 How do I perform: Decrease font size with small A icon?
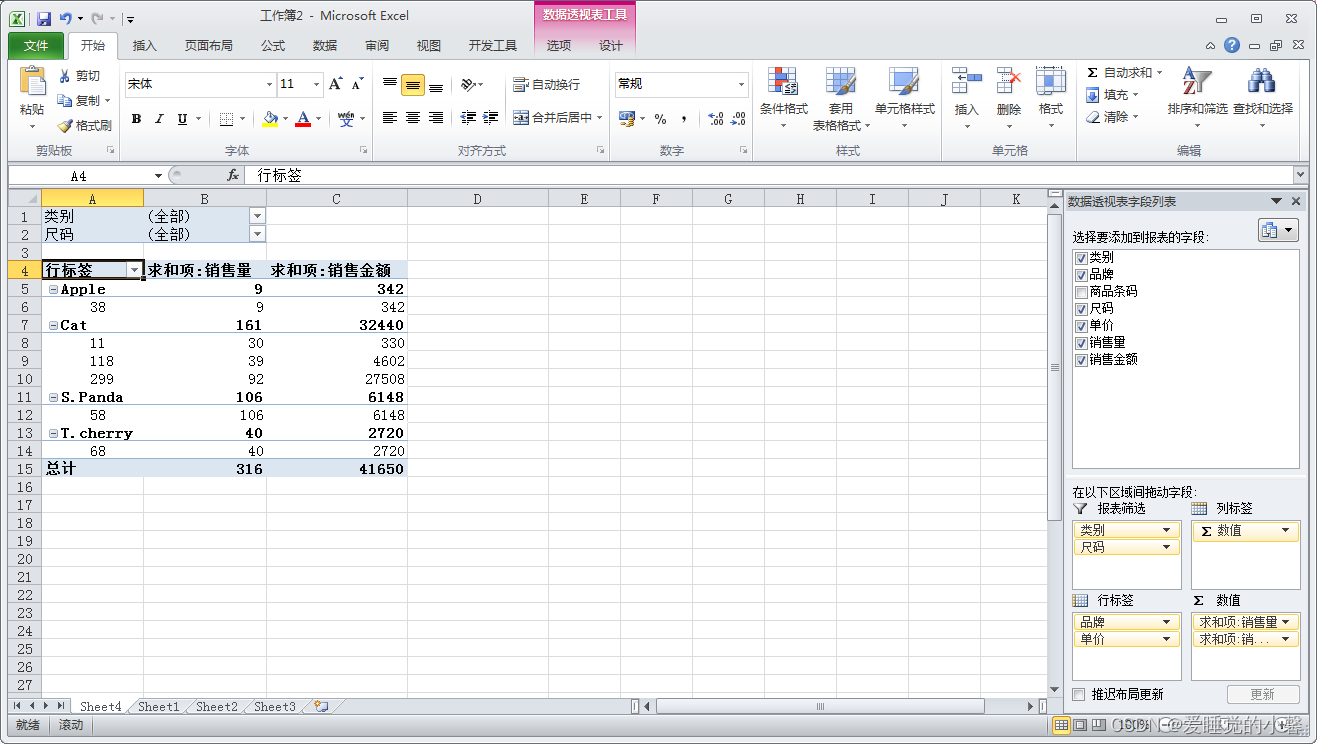(x=357, y=84)
